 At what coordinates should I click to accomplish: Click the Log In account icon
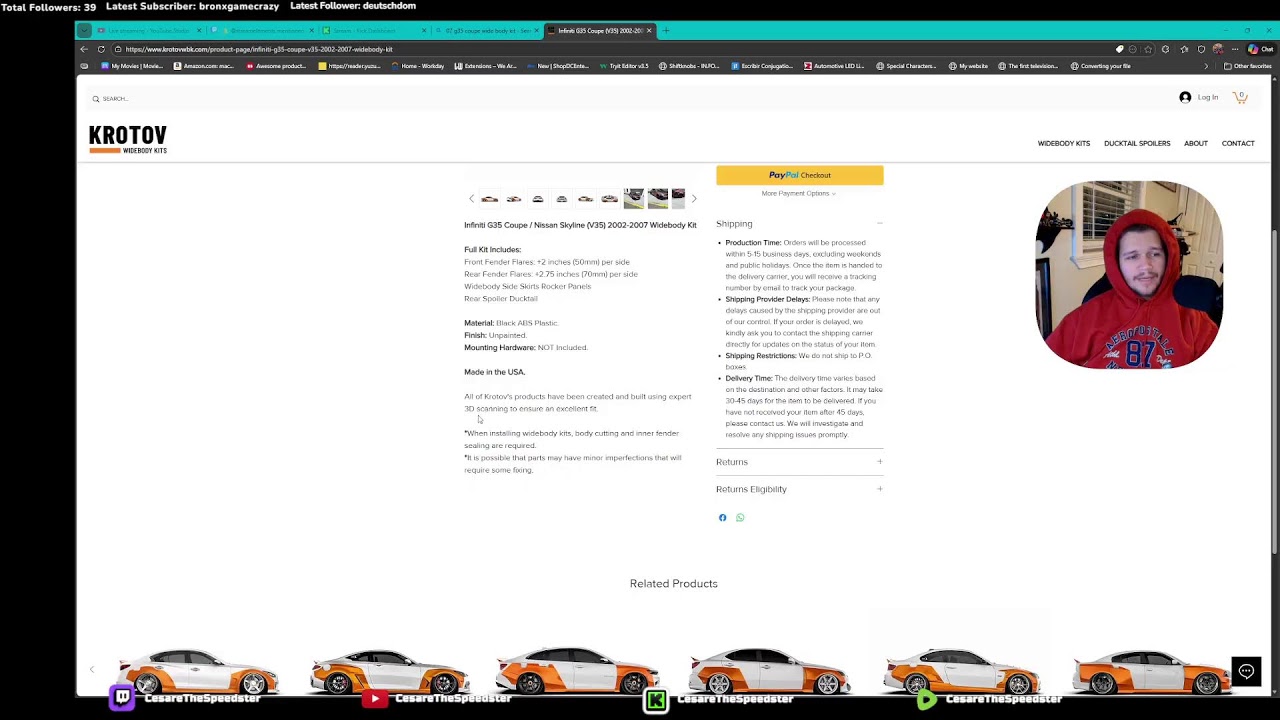coord(1185,98)
